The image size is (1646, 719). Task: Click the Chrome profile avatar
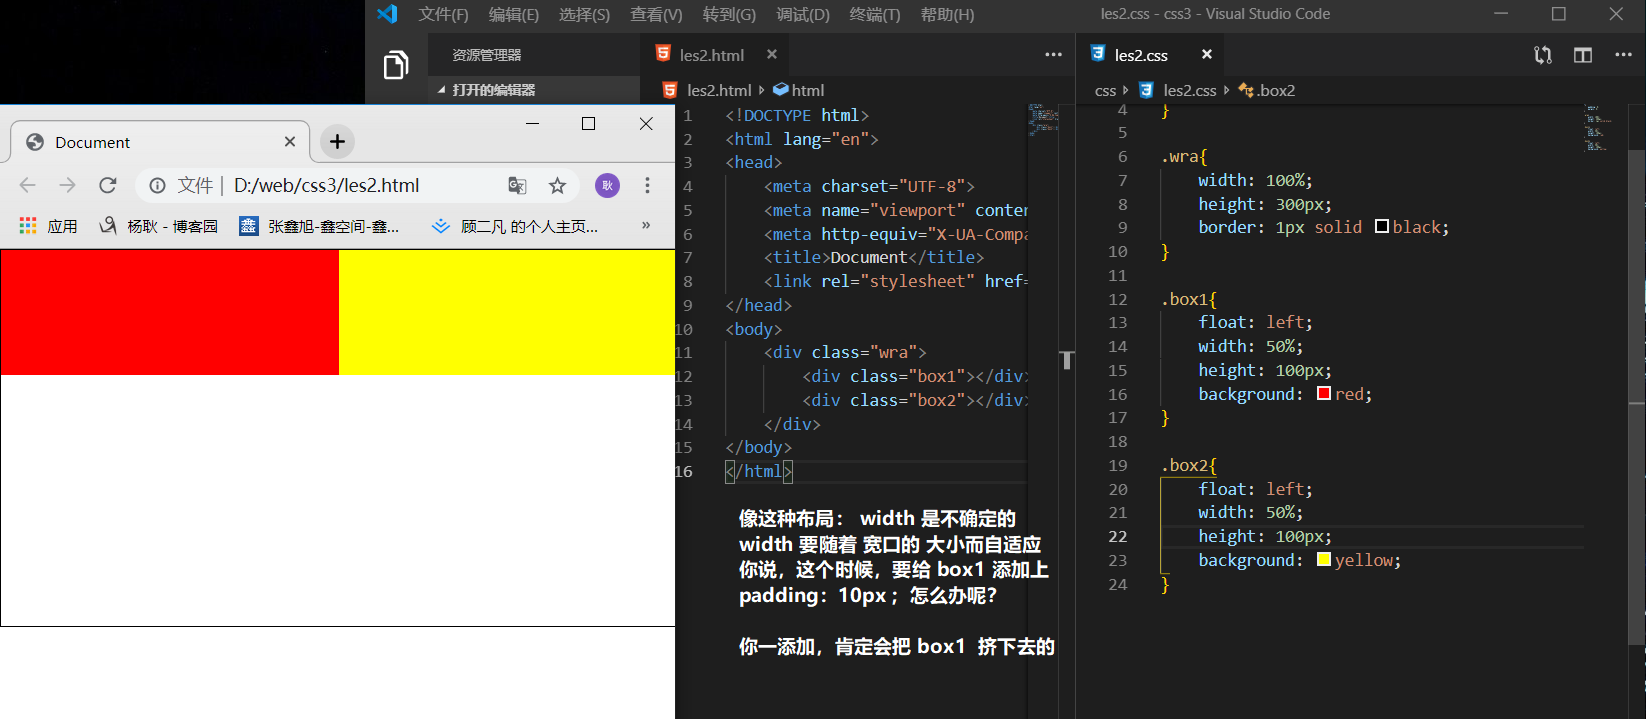tap(607, 185)
